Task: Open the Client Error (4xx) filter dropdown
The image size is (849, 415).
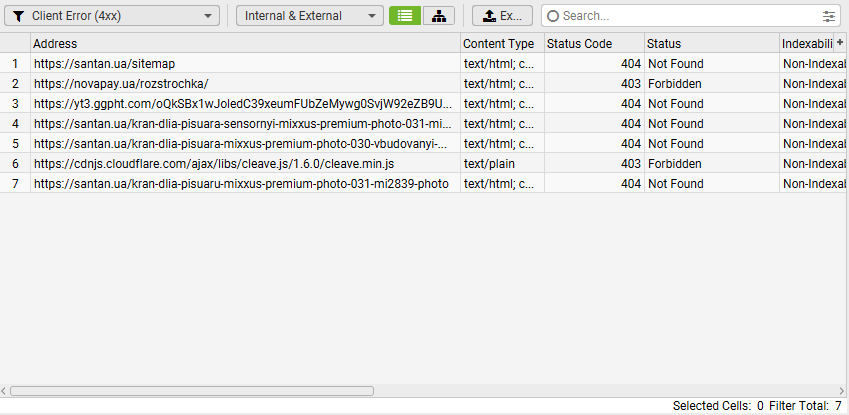Action: pyautogui.click(x=114, y=16)
